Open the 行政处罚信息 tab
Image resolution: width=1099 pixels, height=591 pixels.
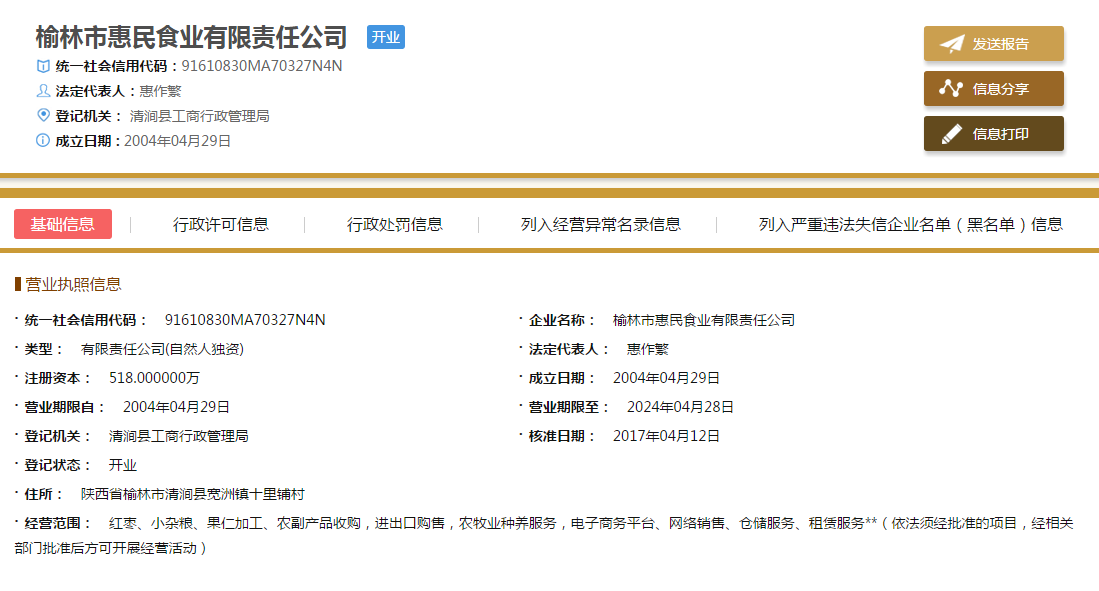395,224
